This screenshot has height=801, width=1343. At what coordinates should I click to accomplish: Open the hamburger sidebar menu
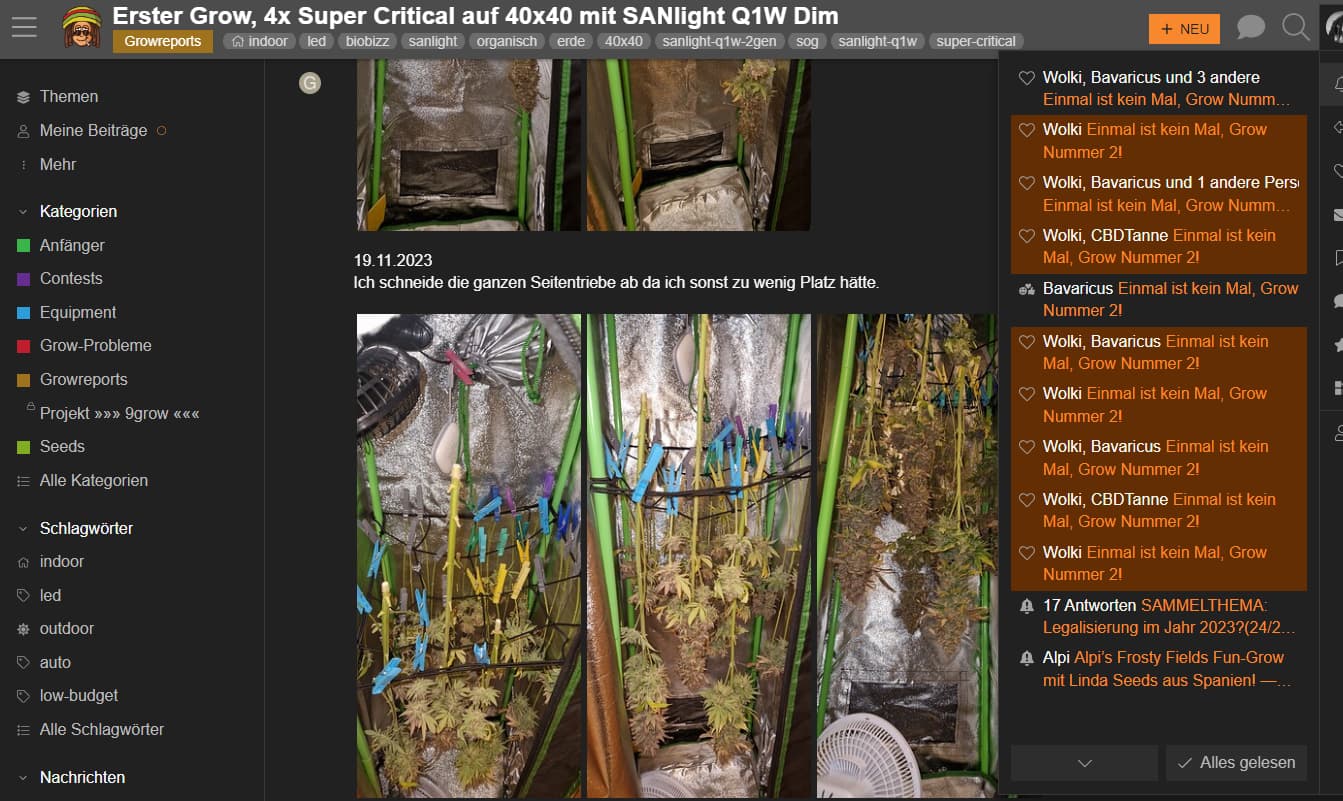pos(24,27)
